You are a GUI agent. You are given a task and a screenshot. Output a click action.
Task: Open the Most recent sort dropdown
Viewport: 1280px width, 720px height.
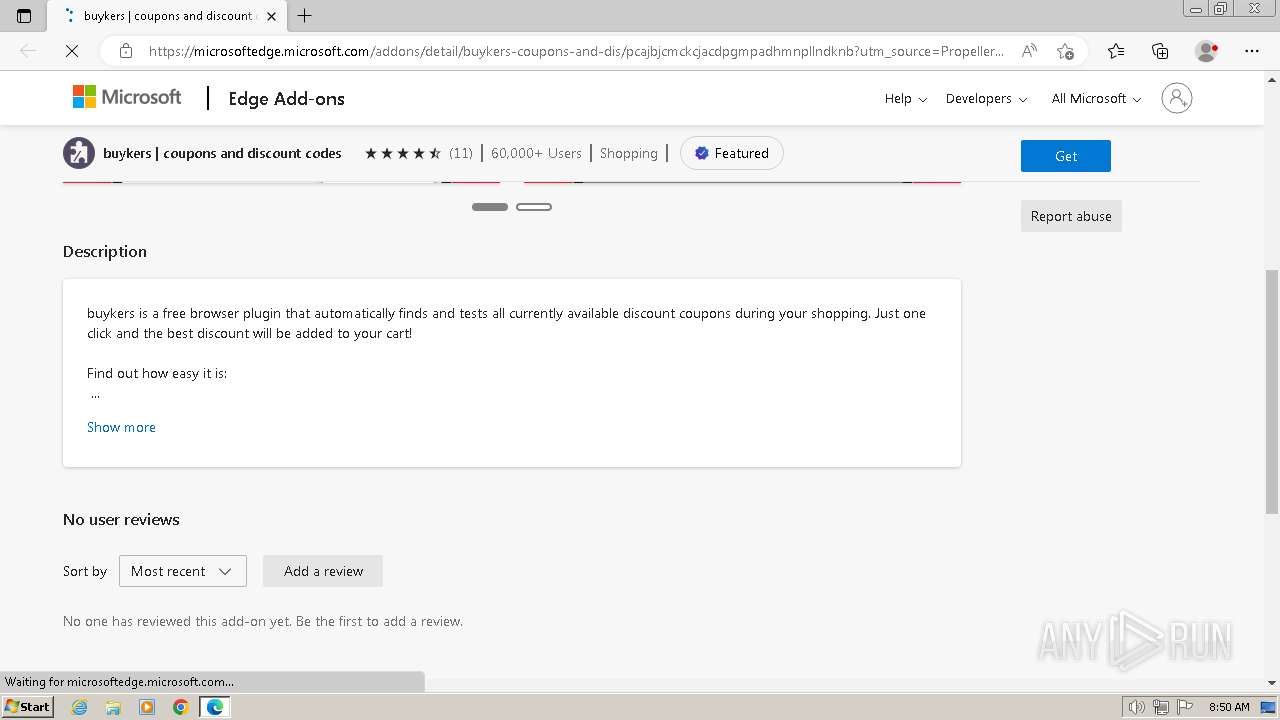click(x=183, y=571)
